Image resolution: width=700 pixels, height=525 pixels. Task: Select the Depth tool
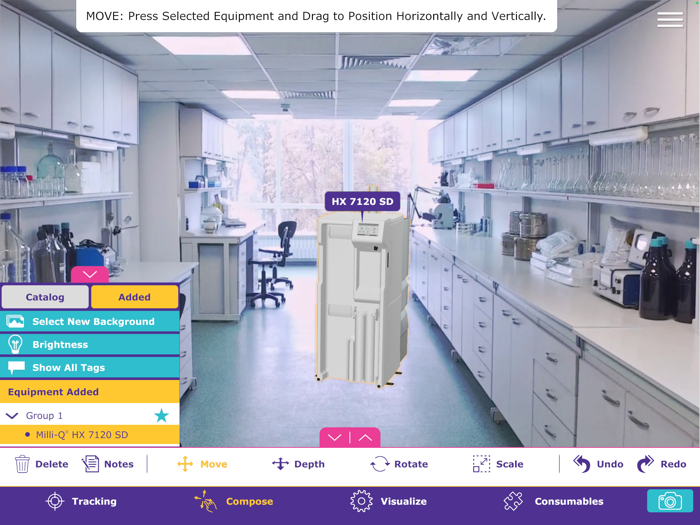click(298, 464)
